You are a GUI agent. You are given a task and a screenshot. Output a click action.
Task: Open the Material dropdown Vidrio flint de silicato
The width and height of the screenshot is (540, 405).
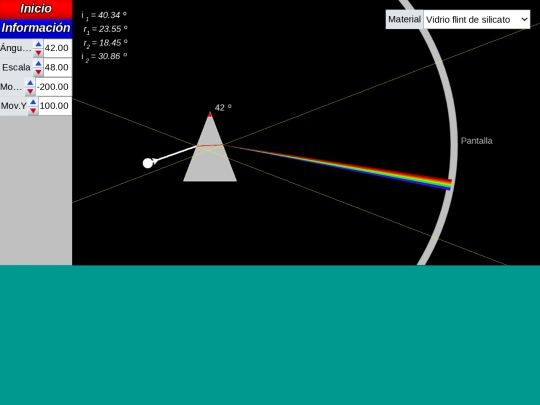(477, 20)
